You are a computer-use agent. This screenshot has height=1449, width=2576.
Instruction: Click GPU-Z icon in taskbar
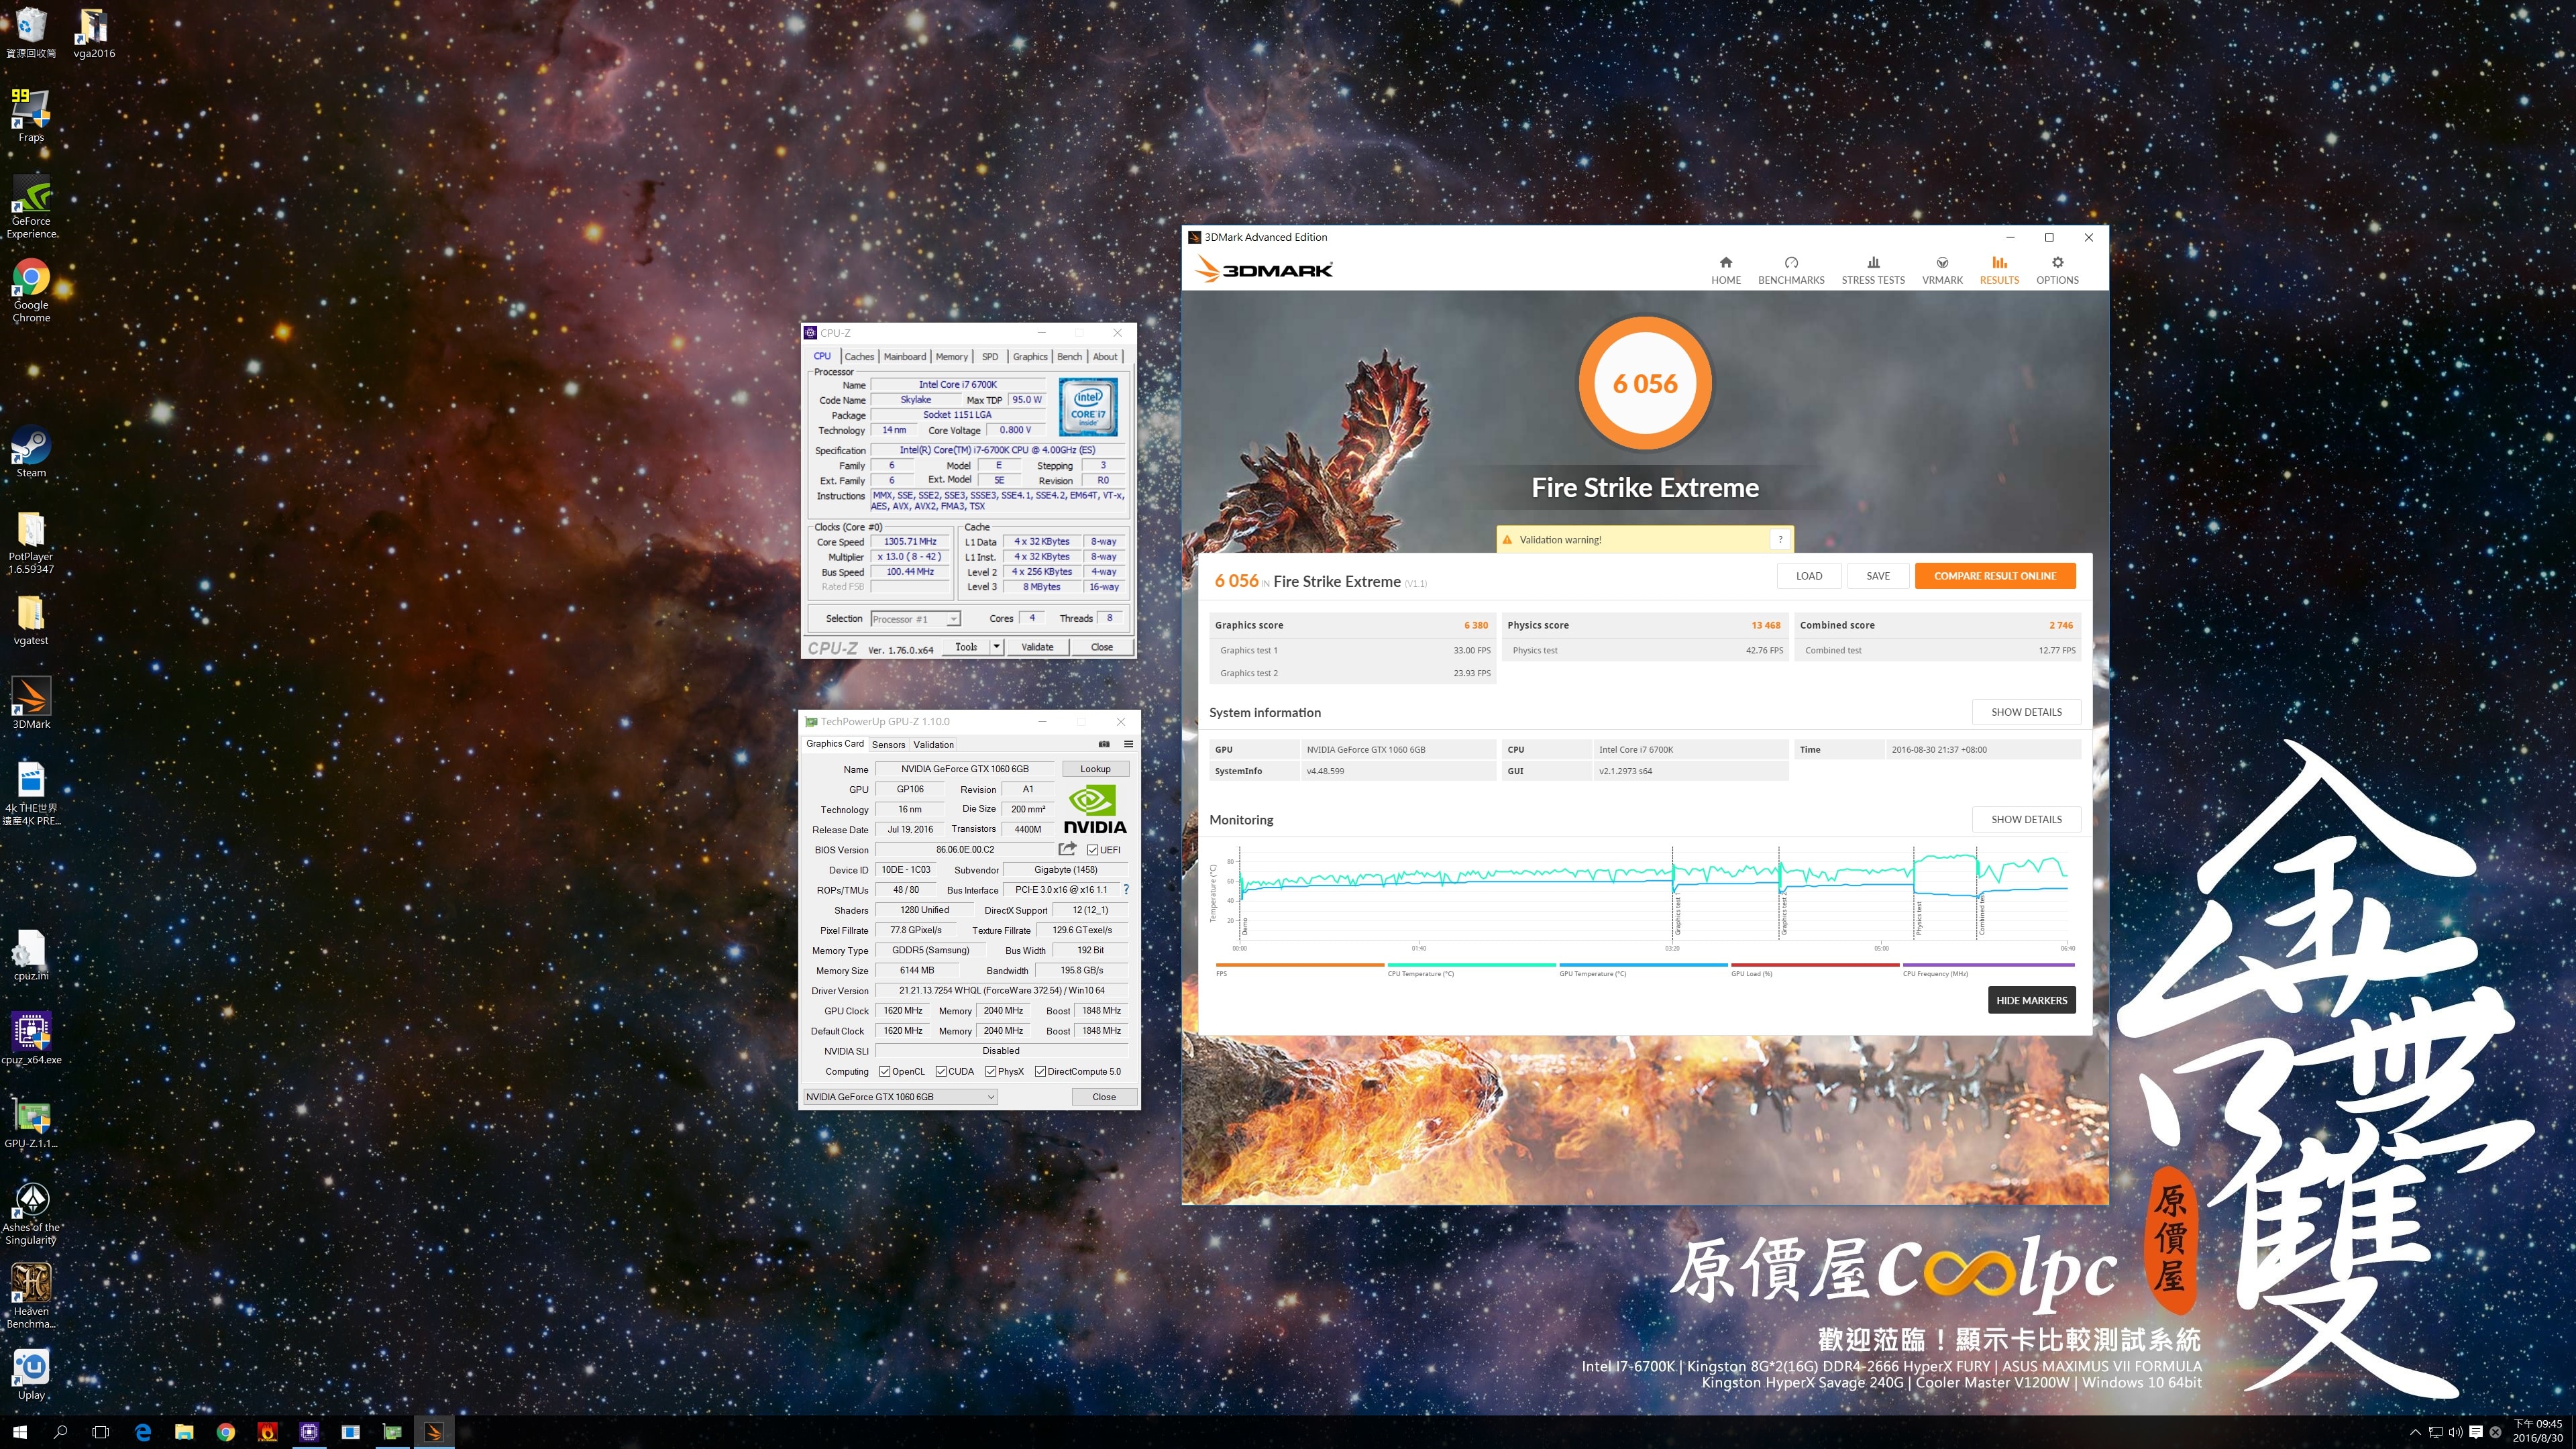(x=392, y=1432)
